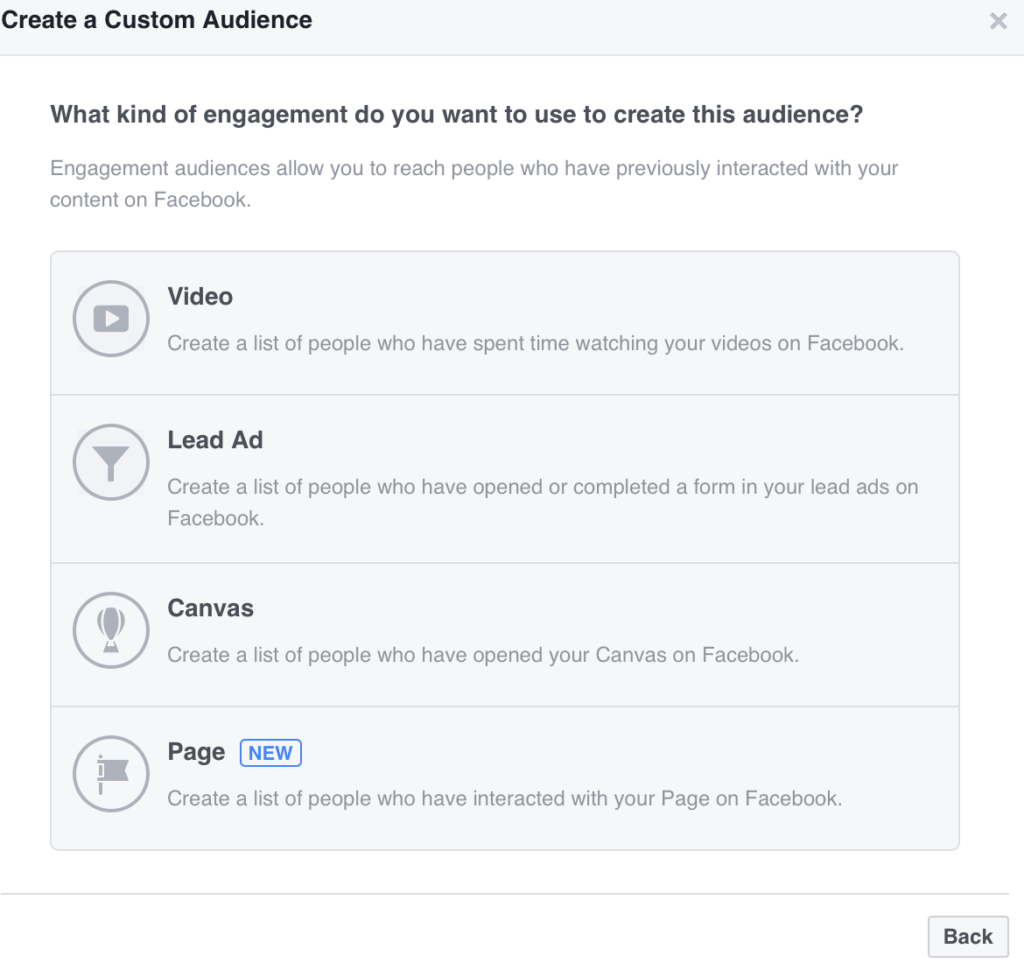The height and width of the screenshot is (970, 1024).
Task: Click the description about opened your Canvas
Action: click(483, 655)
